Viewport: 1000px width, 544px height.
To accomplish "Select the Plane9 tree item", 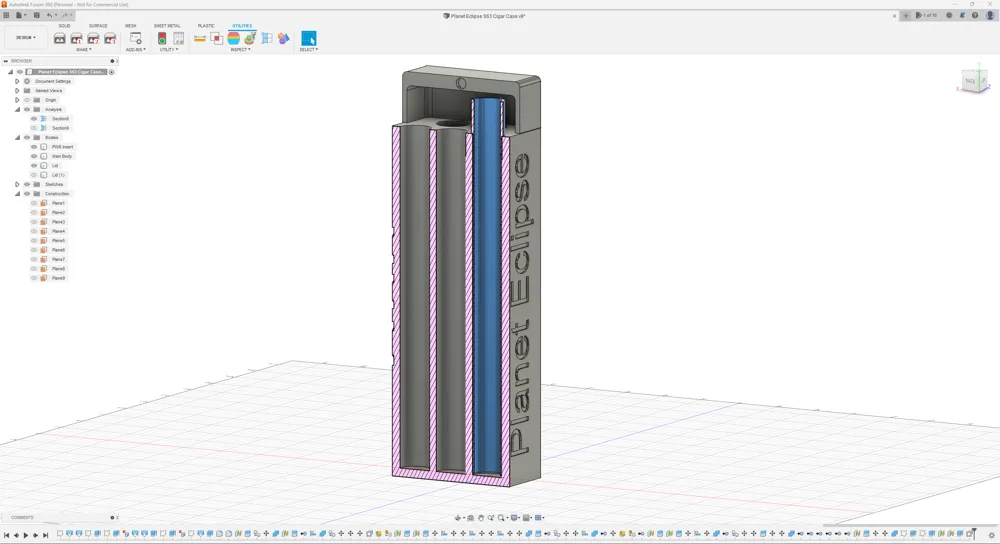I will click(58, 278).
